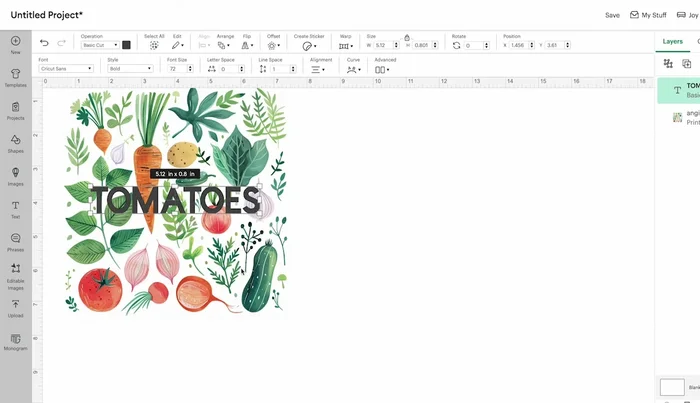Open the Projects panel
Image resolution: width=700 pixels, height=403 pixels.
pyautogui.click(x=16, y=111)
